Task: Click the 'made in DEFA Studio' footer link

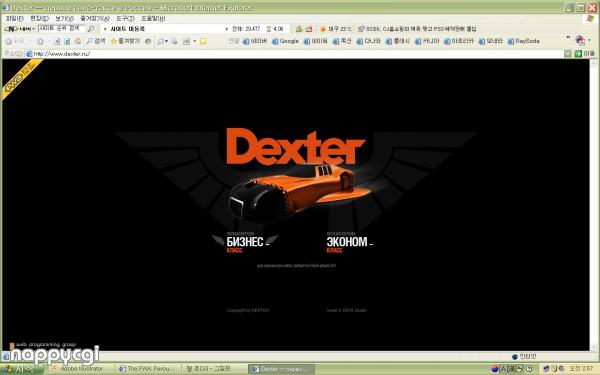Action: pyautogui.click(x=346, y=310)
